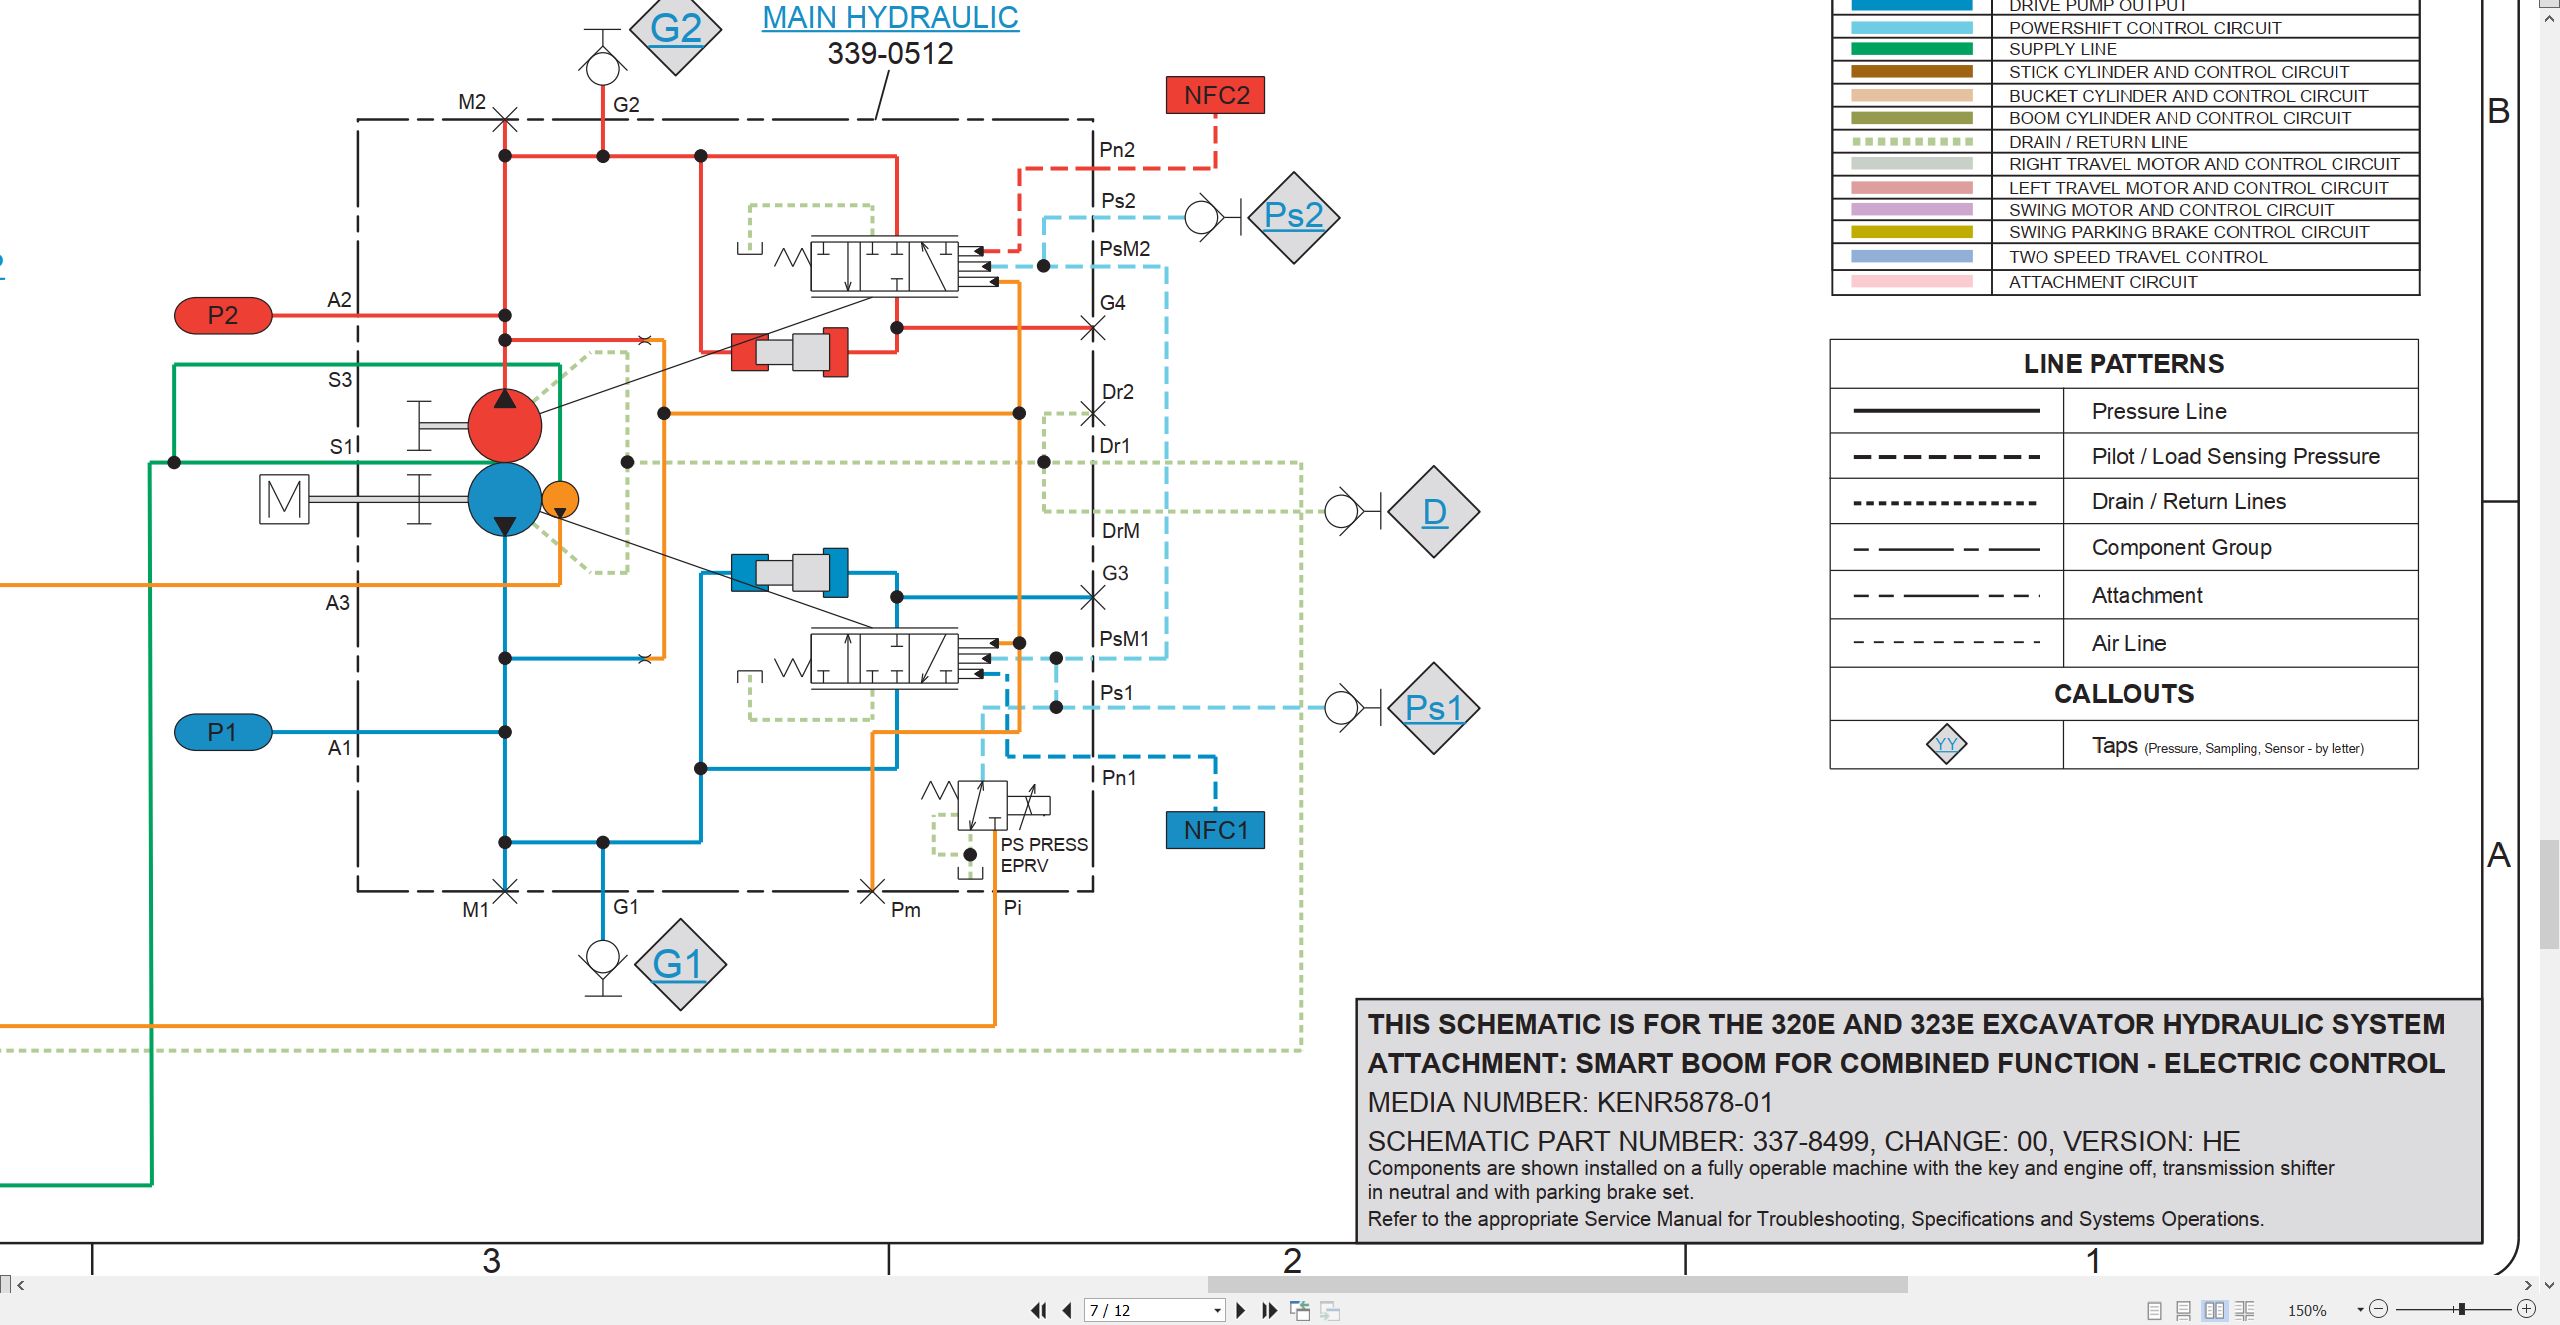Jump to the first page

[1039, 1310]
